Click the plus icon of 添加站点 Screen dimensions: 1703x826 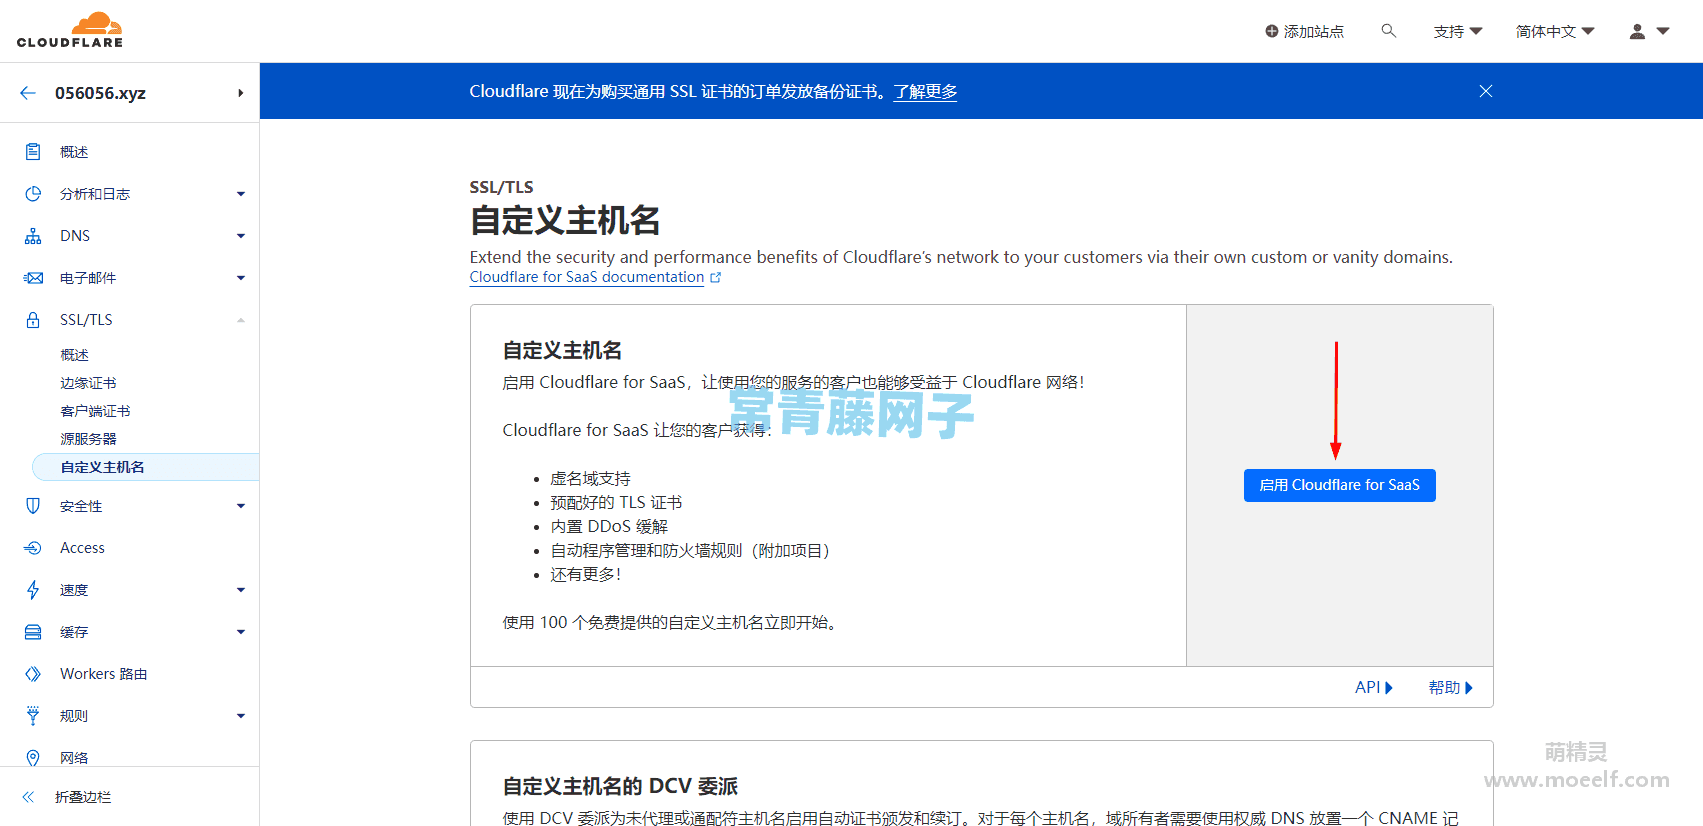click(1272, 31)
